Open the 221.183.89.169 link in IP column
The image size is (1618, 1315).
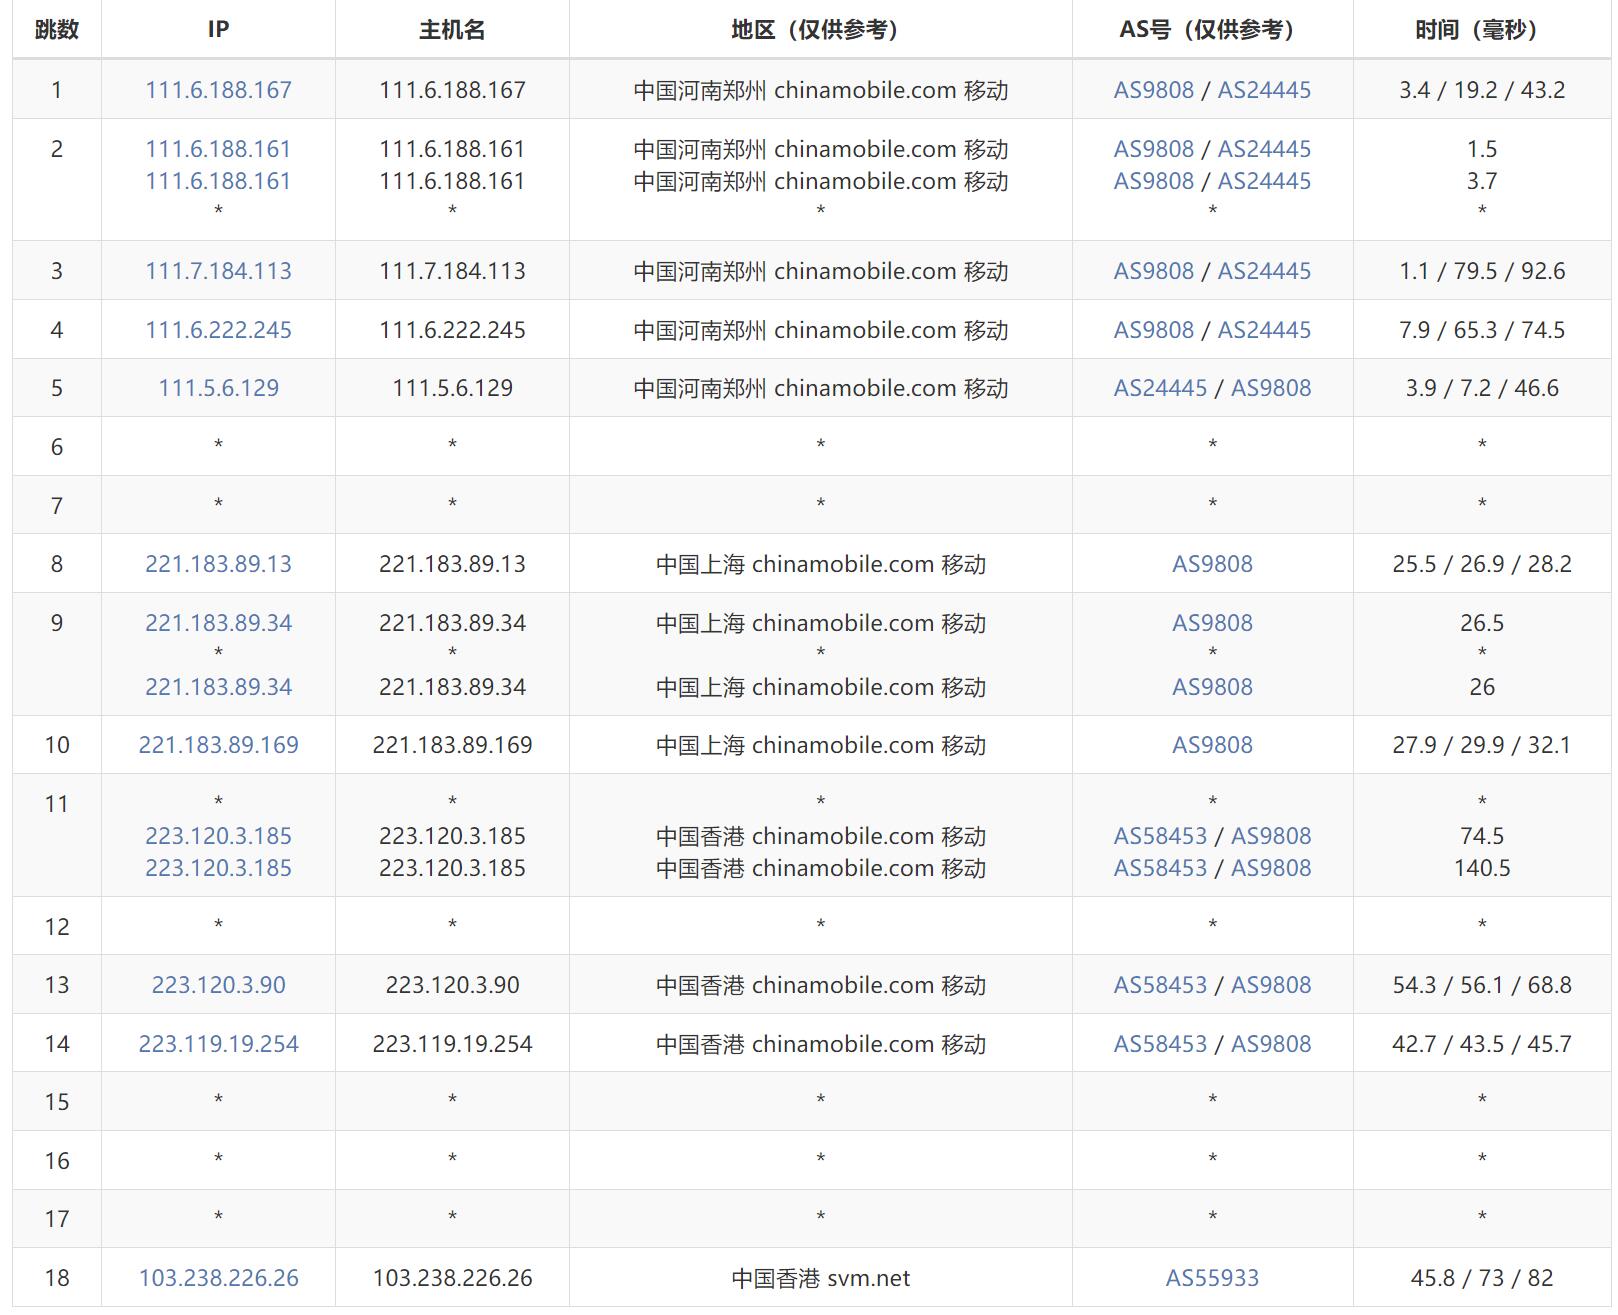click(218, 745)
